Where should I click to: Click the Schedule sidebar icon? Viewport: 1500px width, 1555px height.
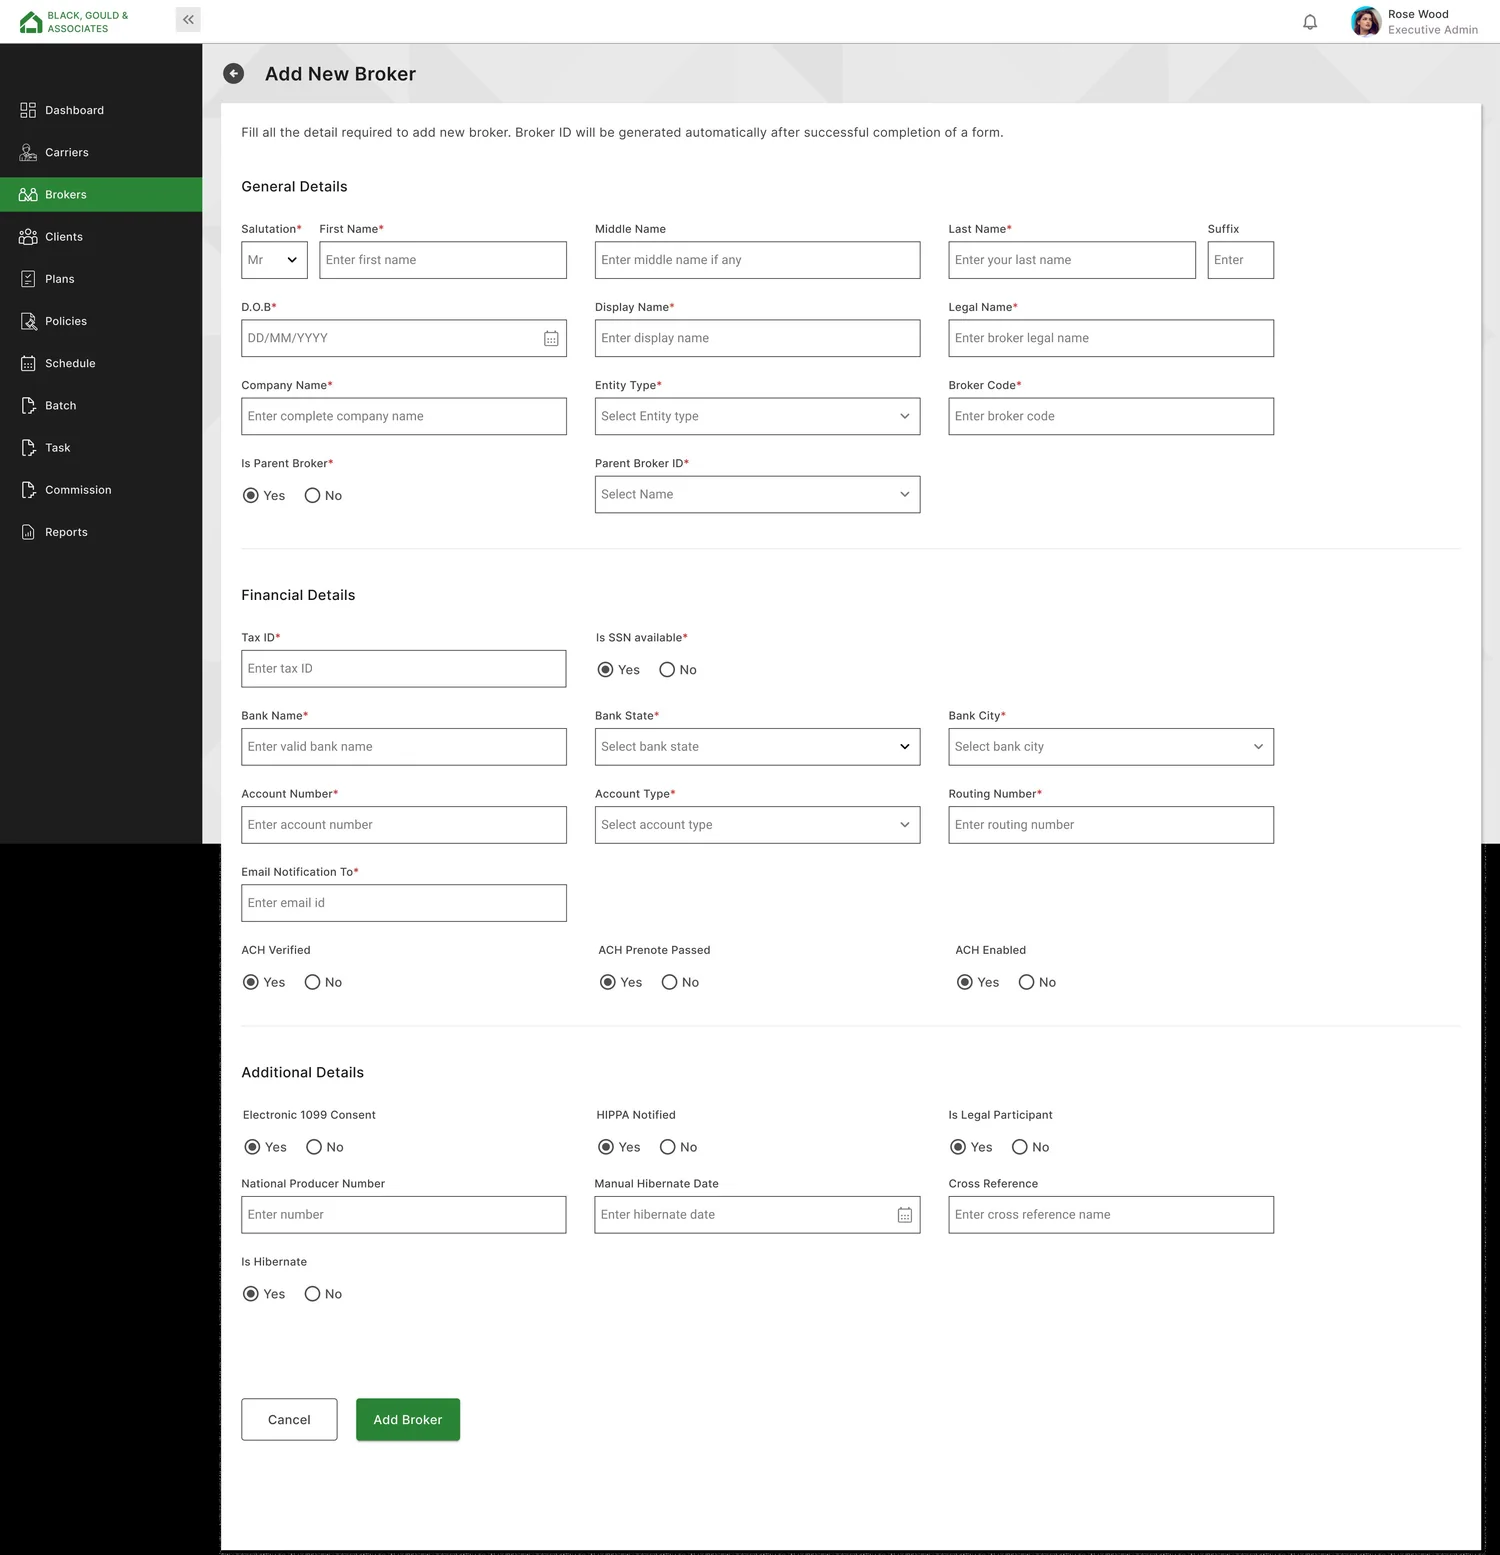(28, 363)
